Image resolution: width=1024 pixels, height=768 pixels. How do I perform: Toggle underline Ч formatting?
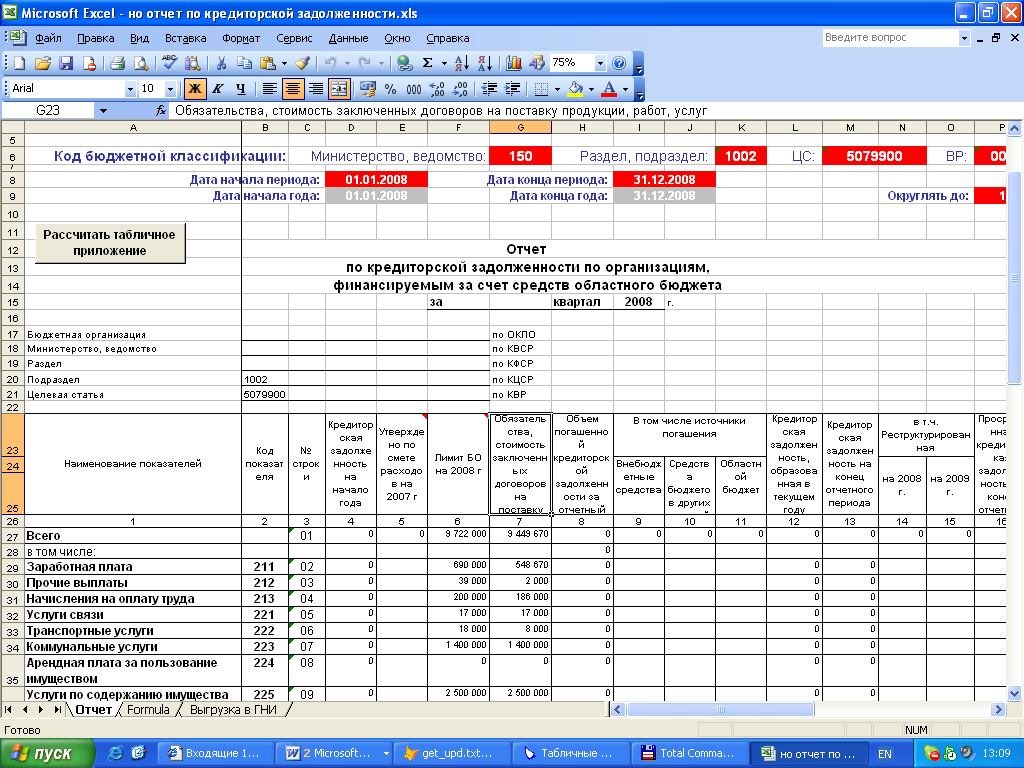[240, 89]
